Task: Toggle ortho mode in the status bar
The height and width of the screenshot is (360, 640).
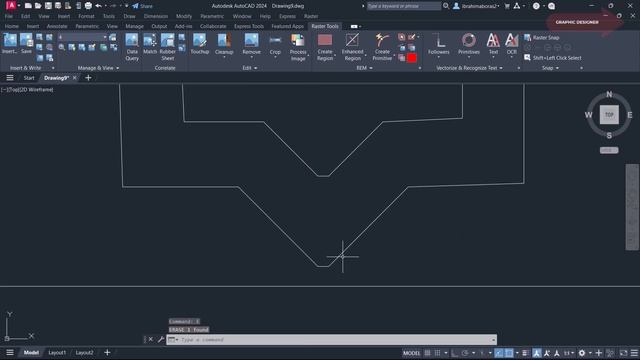Action: coord(455,353)
